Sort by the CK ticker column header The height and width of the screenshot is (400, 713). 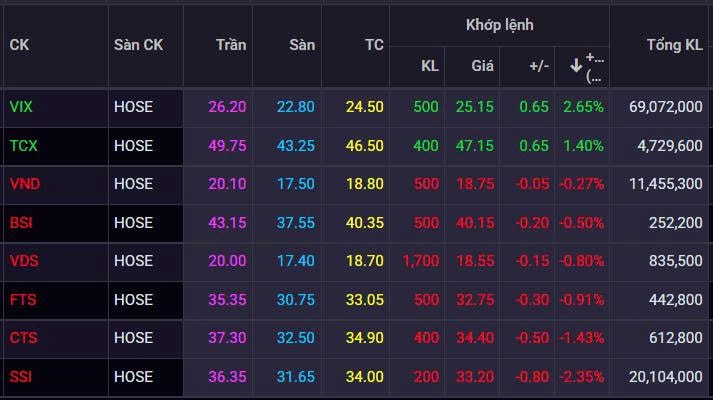click(19, 45)
